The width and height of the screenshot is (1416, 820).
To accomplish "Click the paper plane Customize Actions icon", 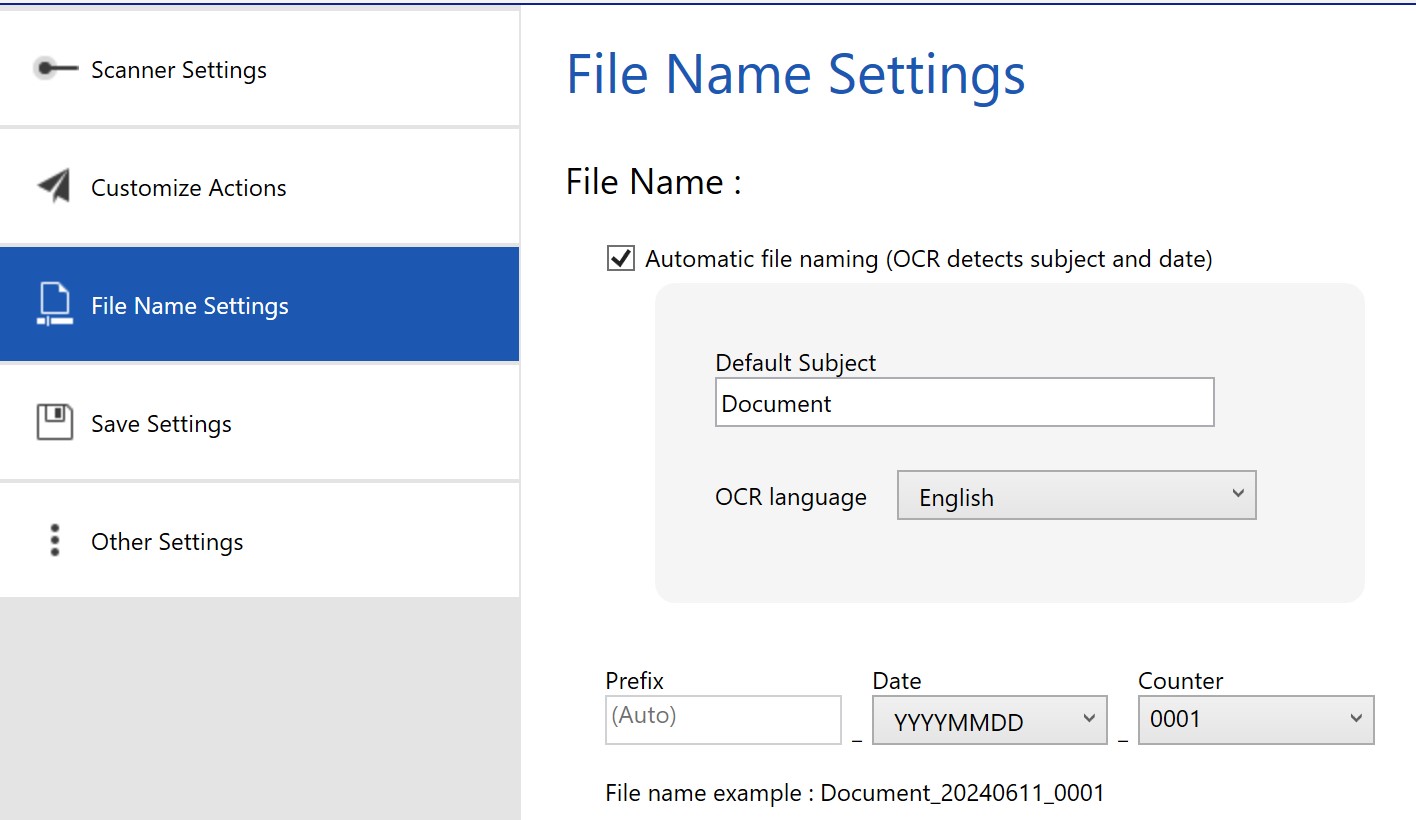I will tap(55, 187).
